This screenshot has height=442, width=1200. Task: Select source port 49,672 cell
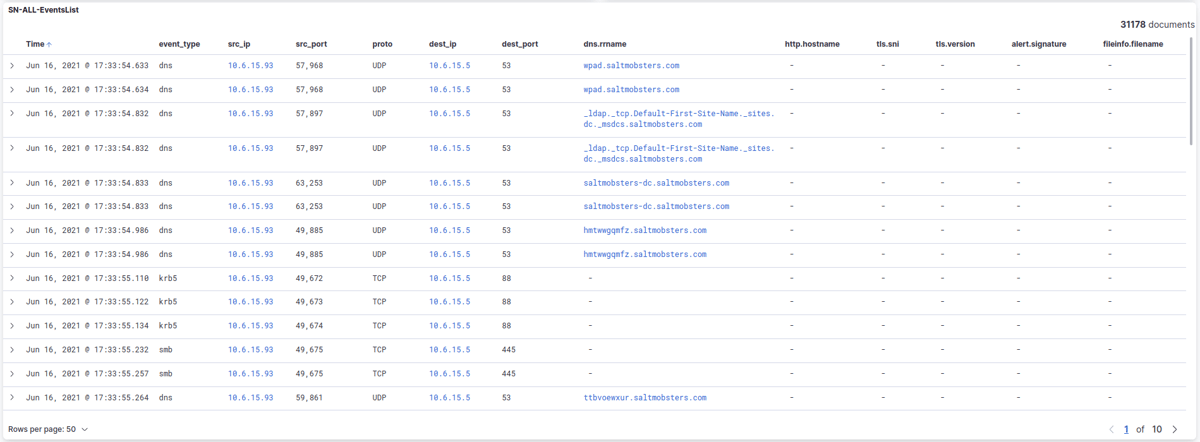click(x=309, y=277)
